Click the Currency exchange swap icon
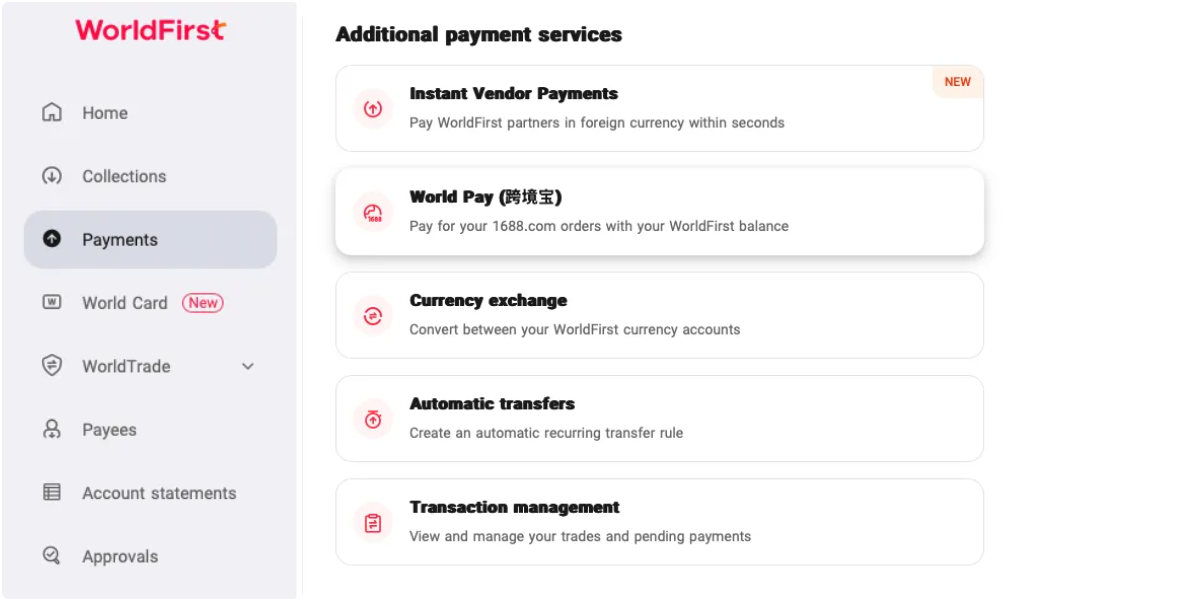1196x608 pixels. pos(373,315)
